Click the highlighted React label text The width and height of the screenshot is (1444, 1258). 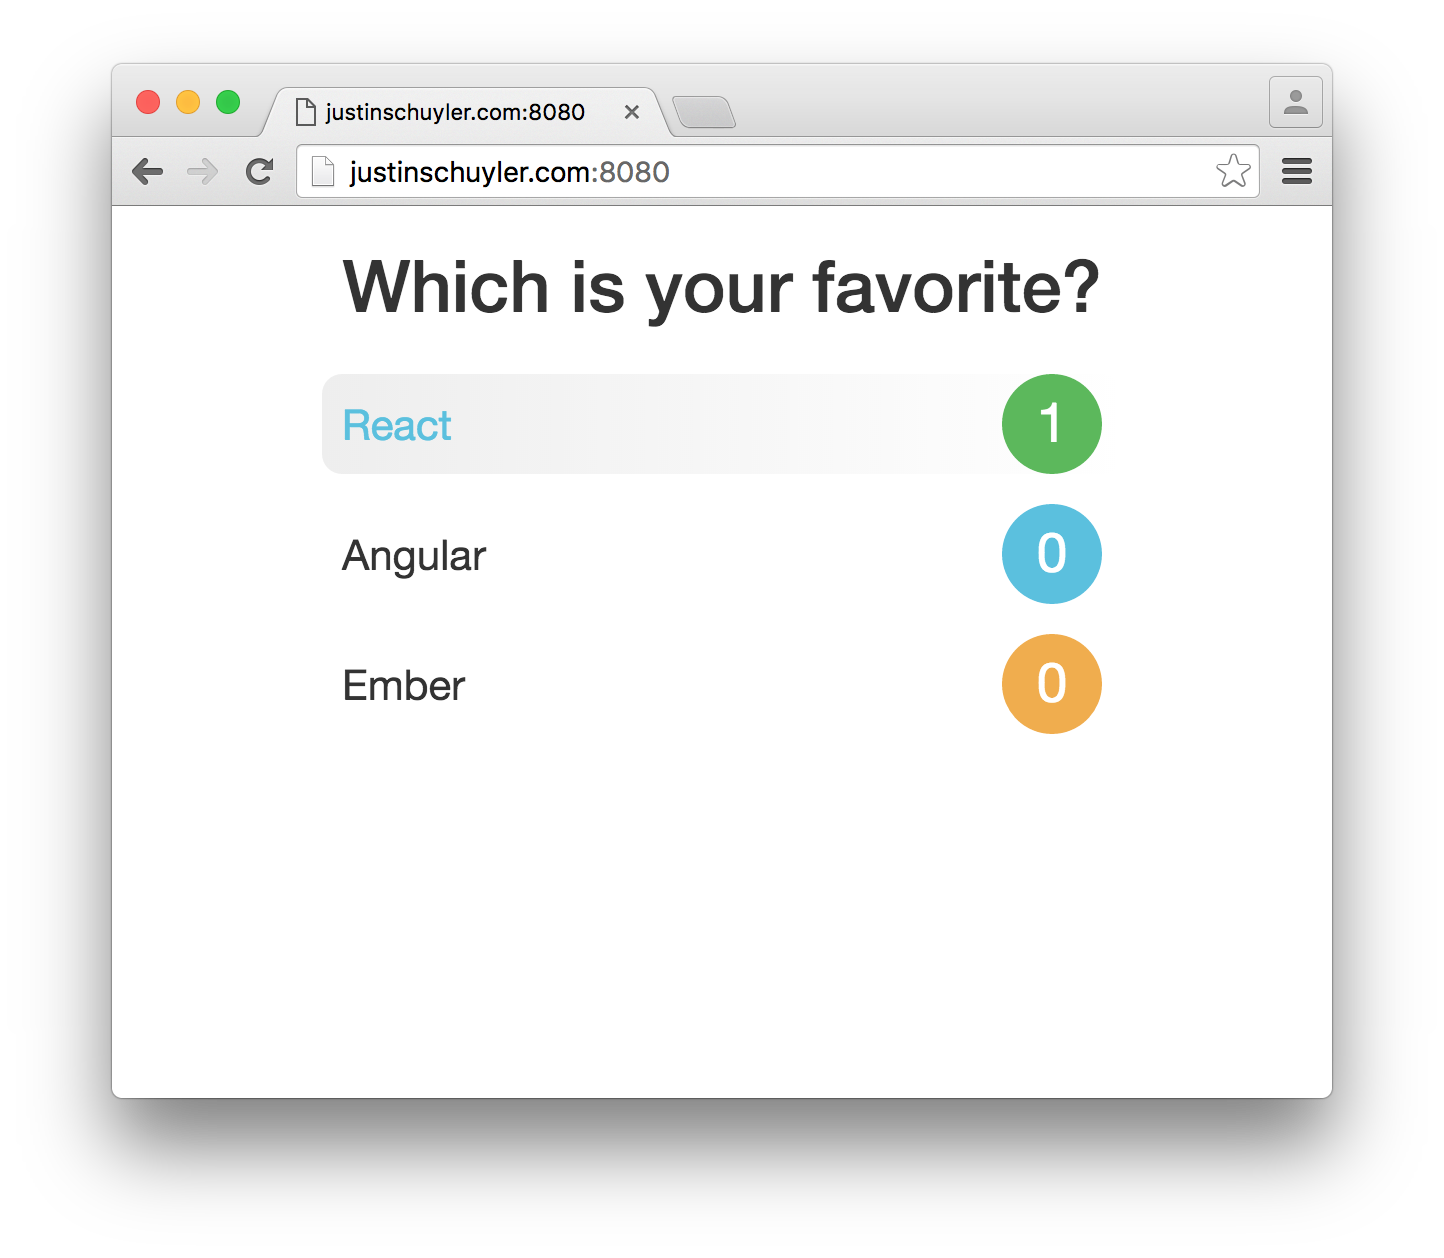click(396, 424)
